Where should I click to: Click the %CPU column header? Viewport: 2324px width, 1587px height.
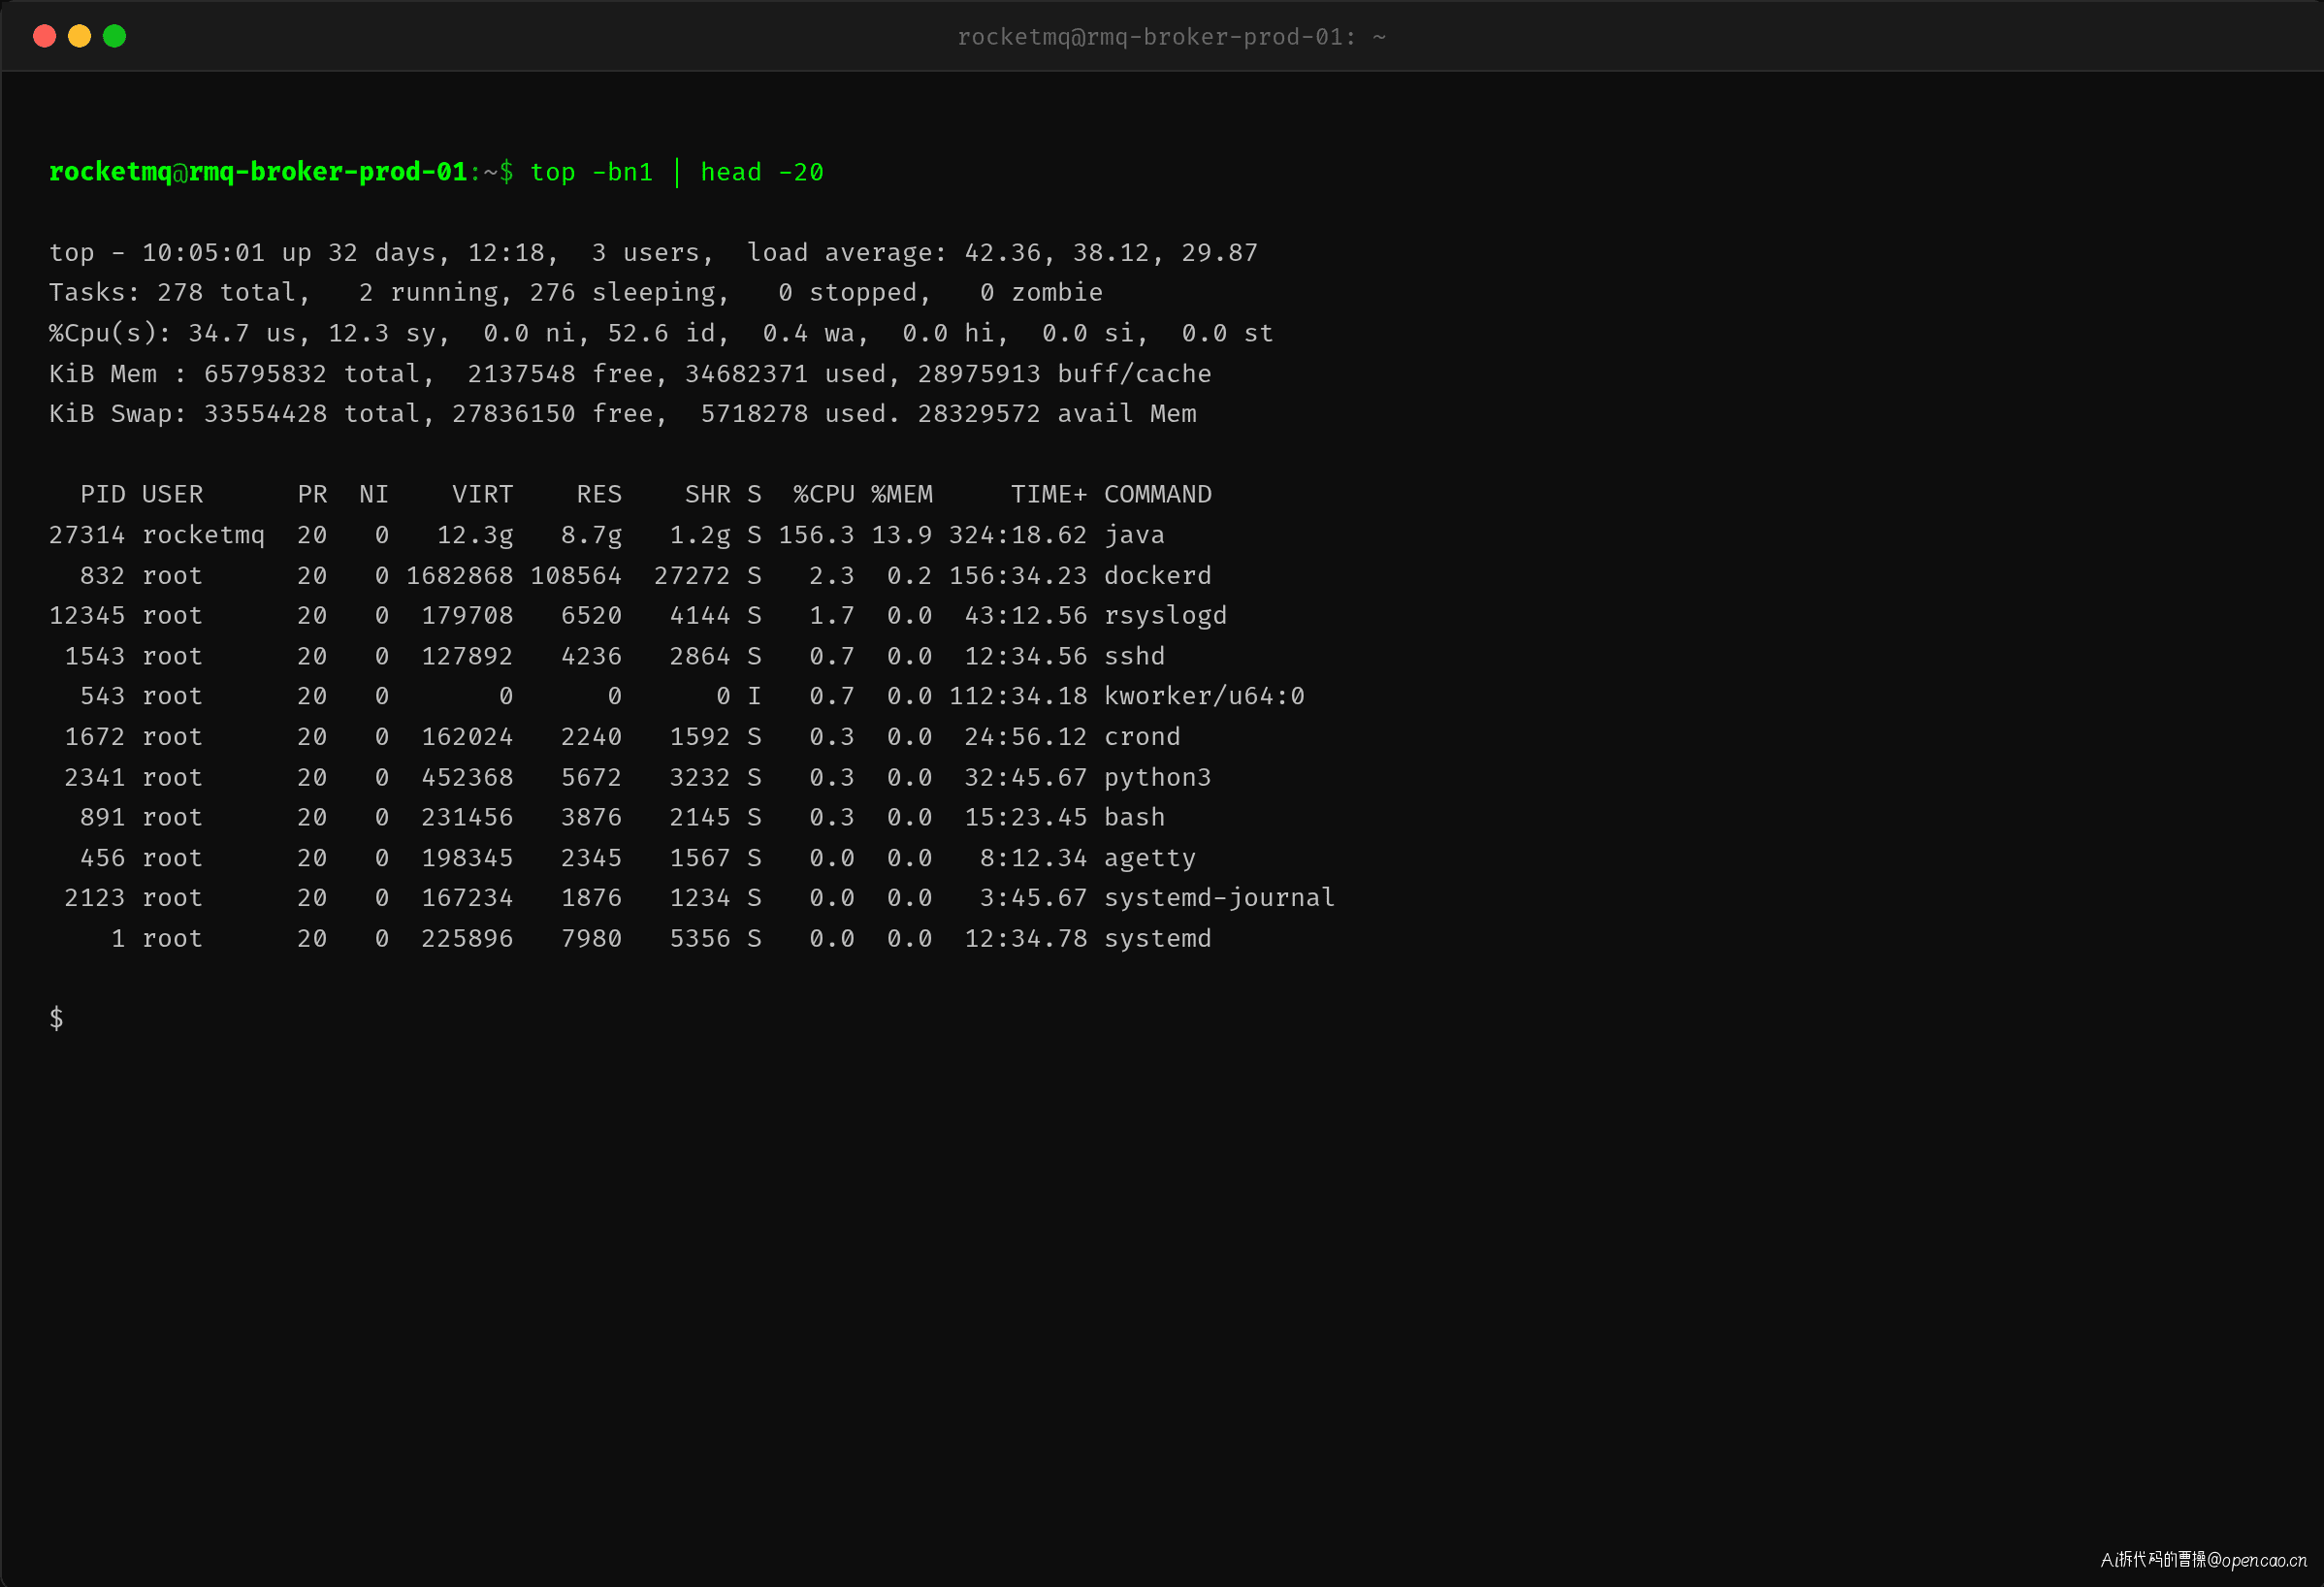[x=824, y=494]
